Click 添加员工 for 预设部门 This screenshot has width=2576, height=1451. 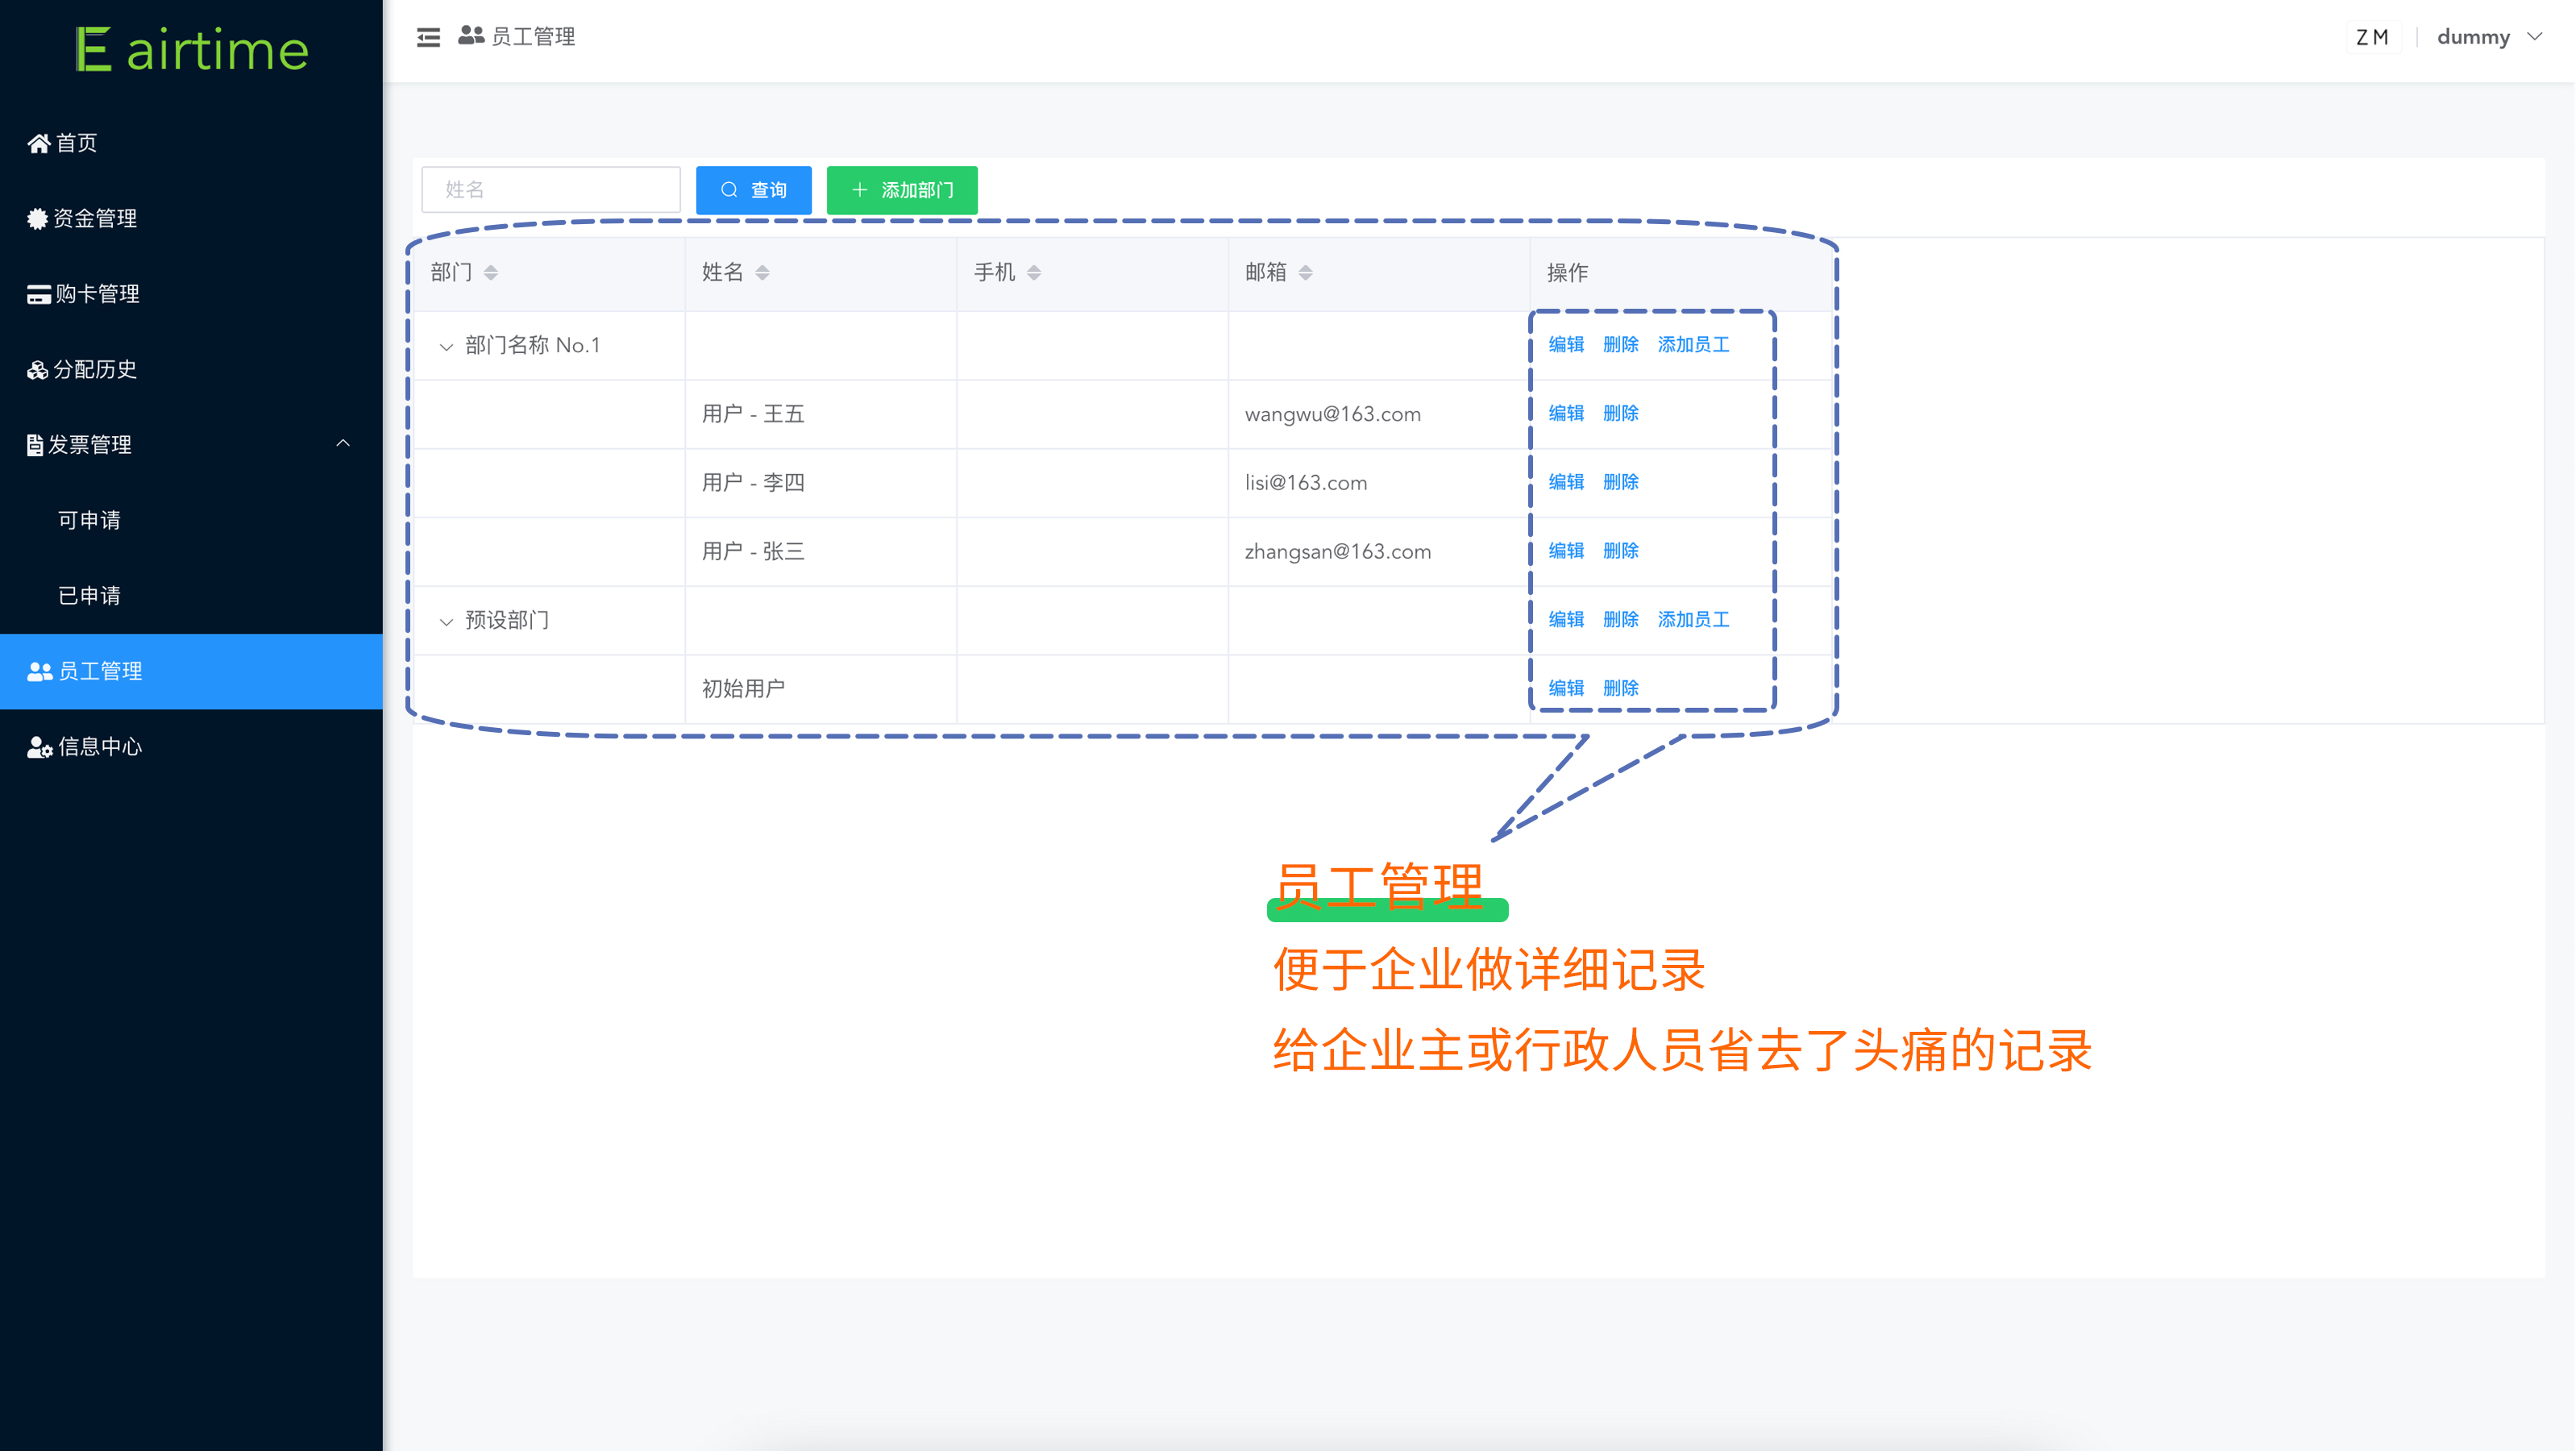point(1694,620)
